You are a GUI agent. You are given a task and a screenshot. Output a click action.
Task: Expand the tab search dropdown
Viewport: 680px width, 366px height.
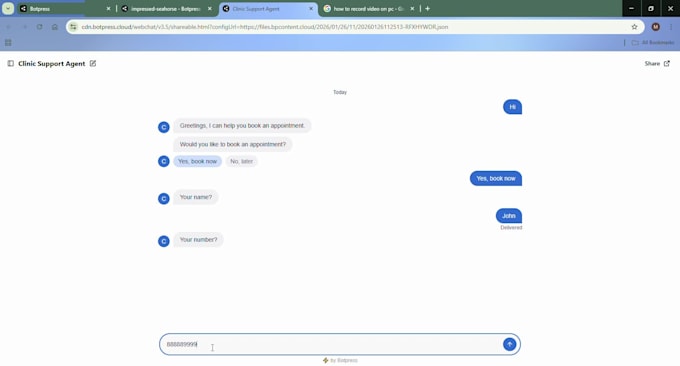click(x=8, y=9)
